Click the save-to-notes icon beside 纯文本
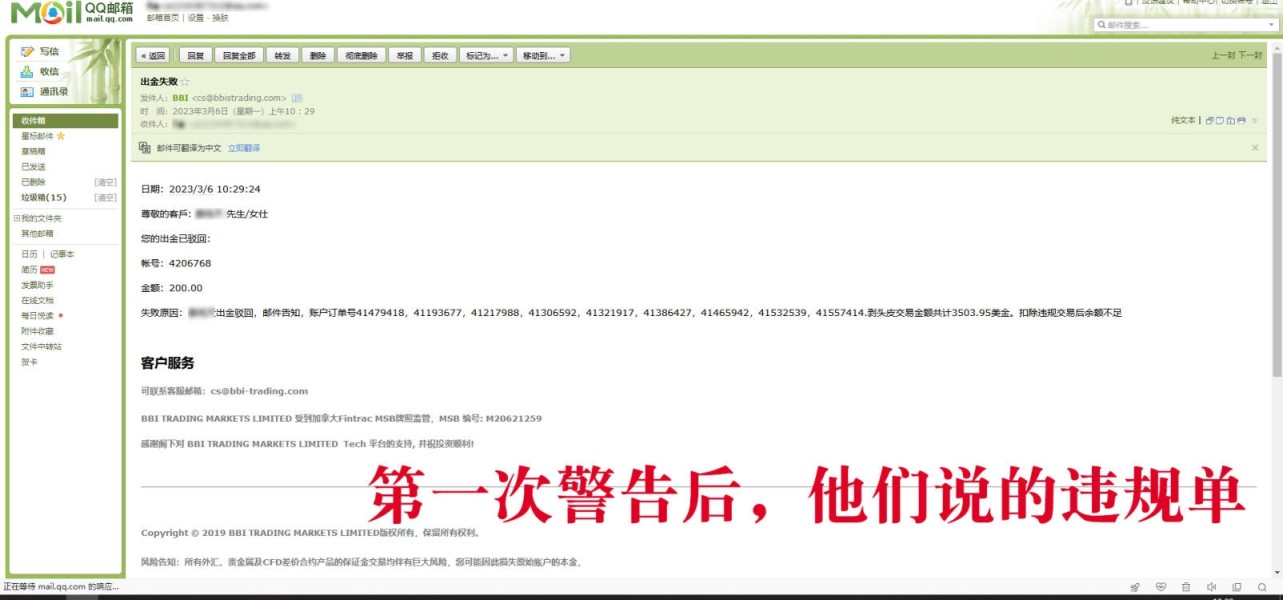 tap(1220, 120)
